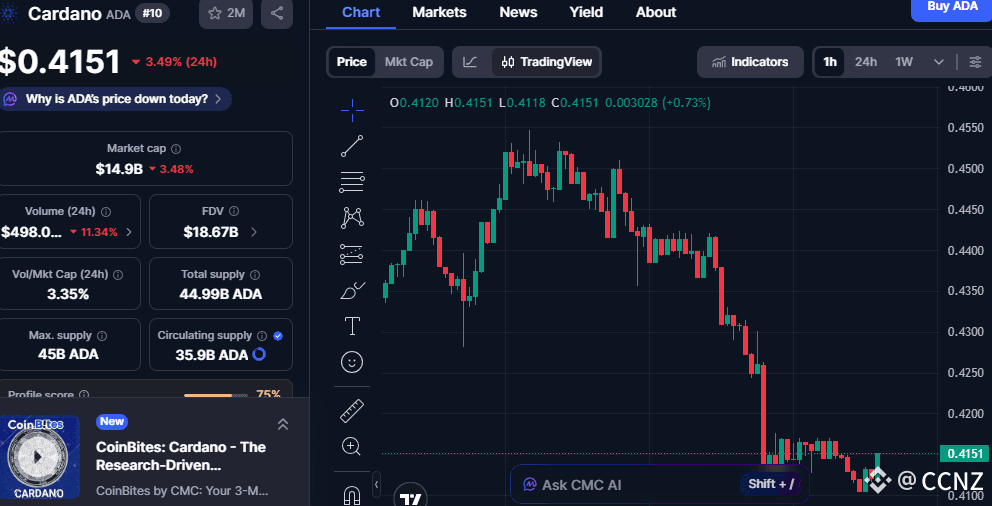Select the crosshair cursor tool

352,109
